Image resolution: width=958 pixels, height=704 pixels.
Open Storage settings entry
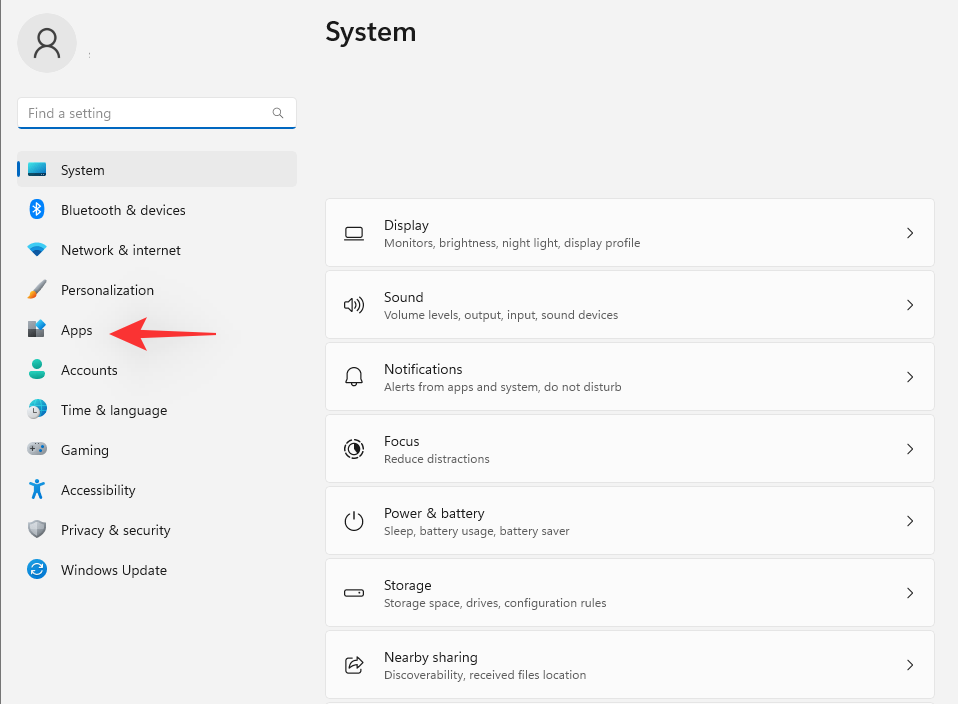click(x=630, y=592)
